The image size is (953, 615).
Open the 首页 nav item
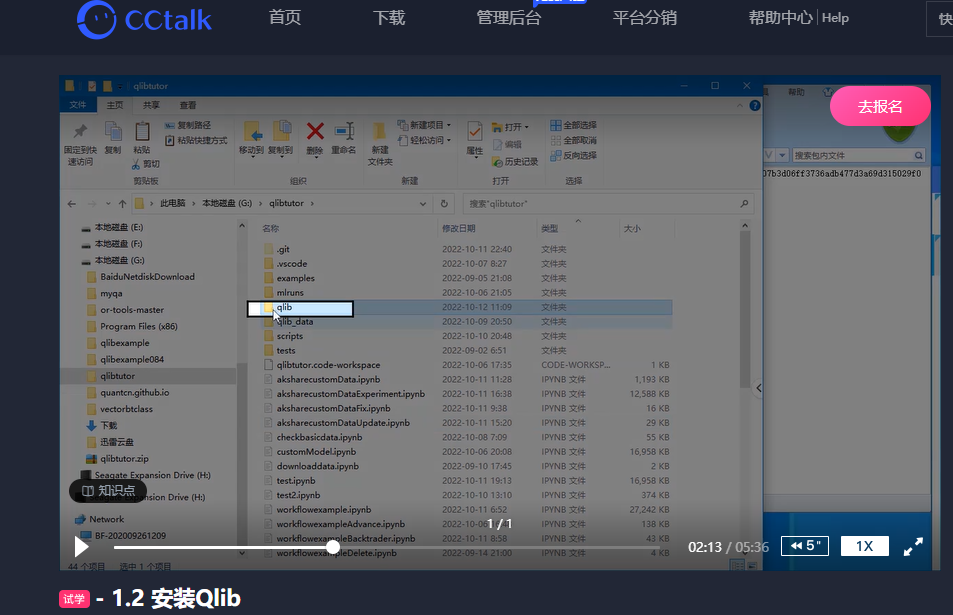pyautogui.click(x=285, y=18)
